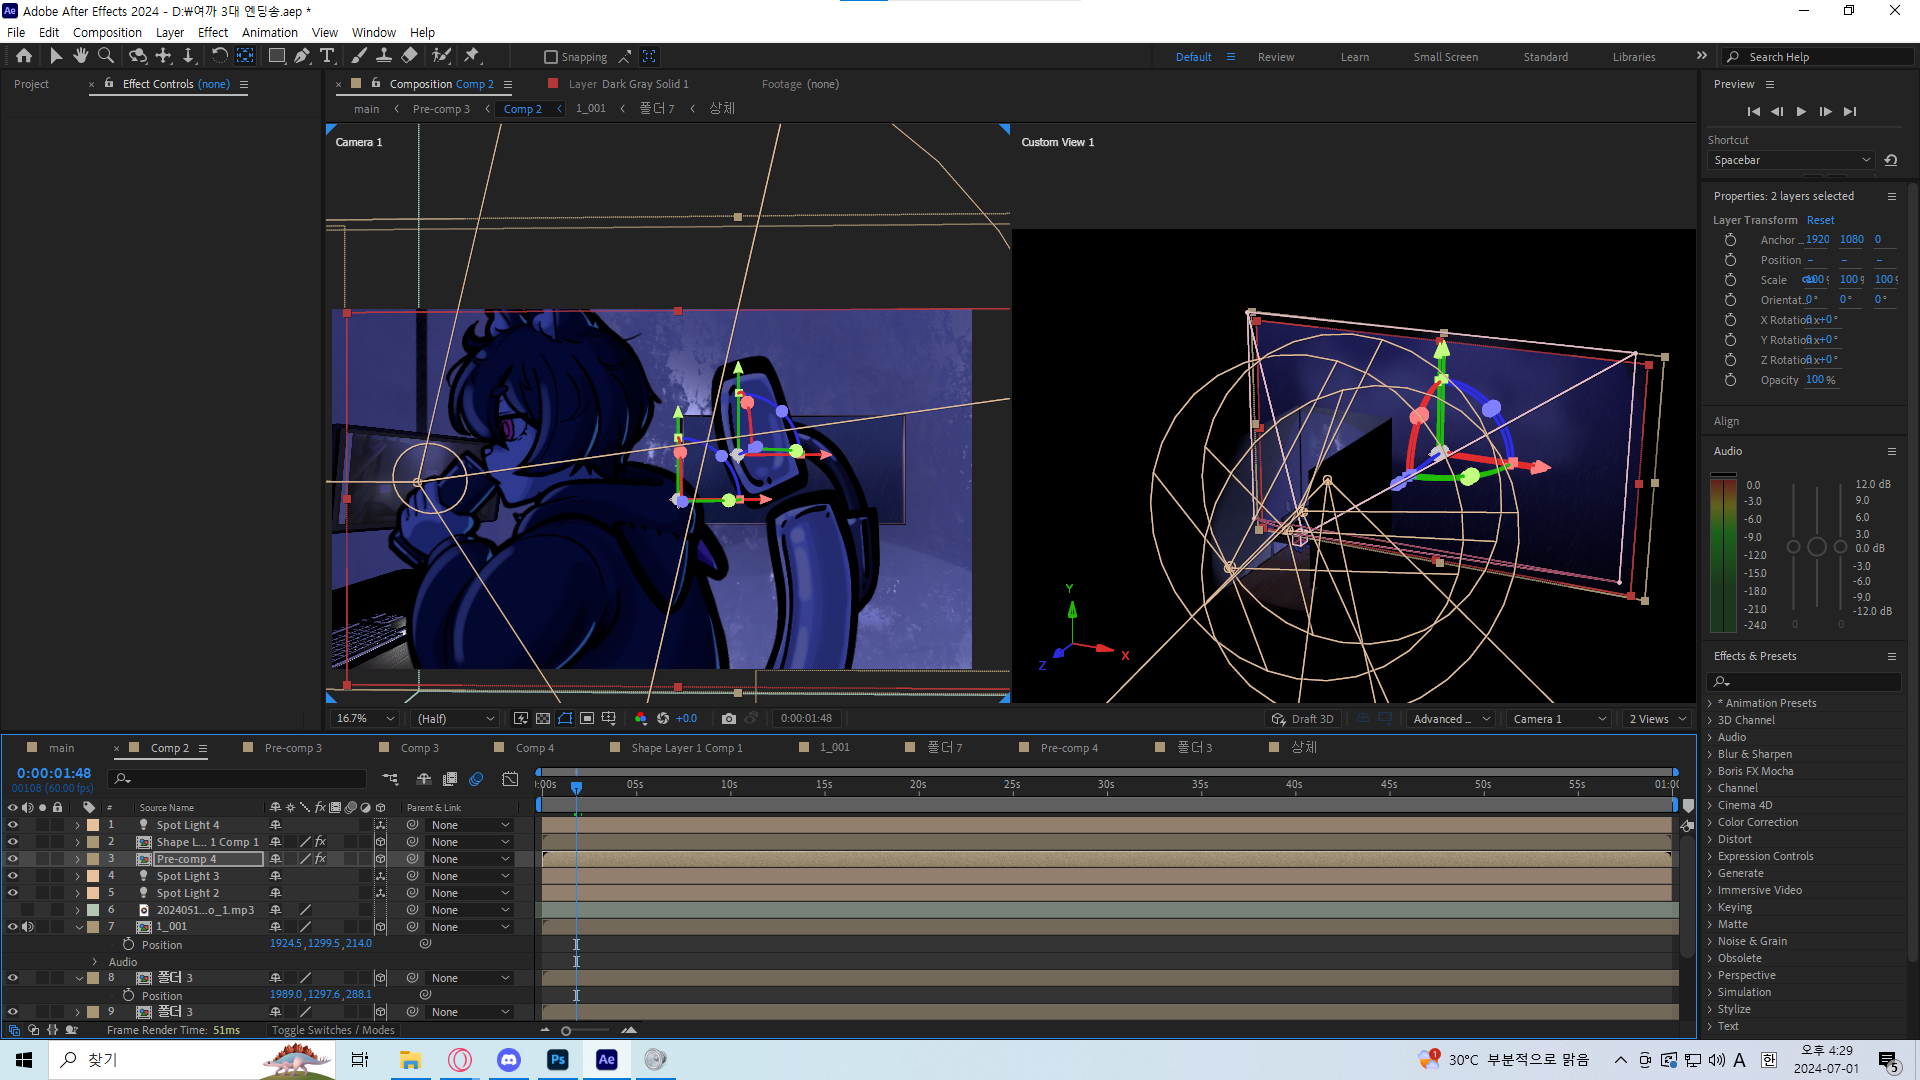1920x1080 pixels.
Task: Toggle transparency grid icon in viewer
Action: [543, 718]
